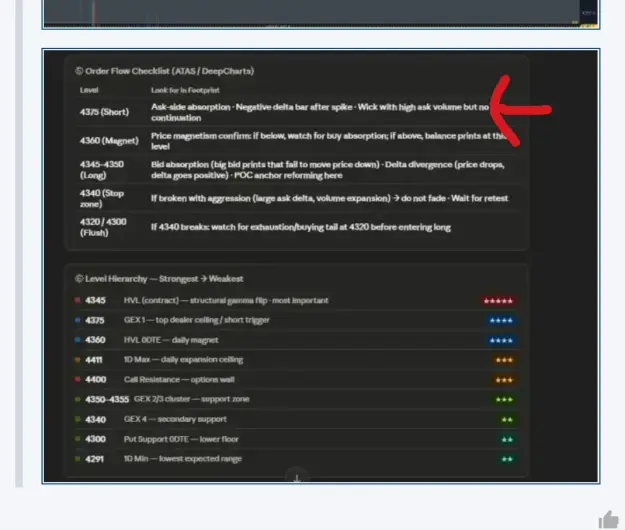Click the four-star blue badge on GEX 1 row
Image resolution: width=625 pixels, height=530 pixels.
pos(501,320)
